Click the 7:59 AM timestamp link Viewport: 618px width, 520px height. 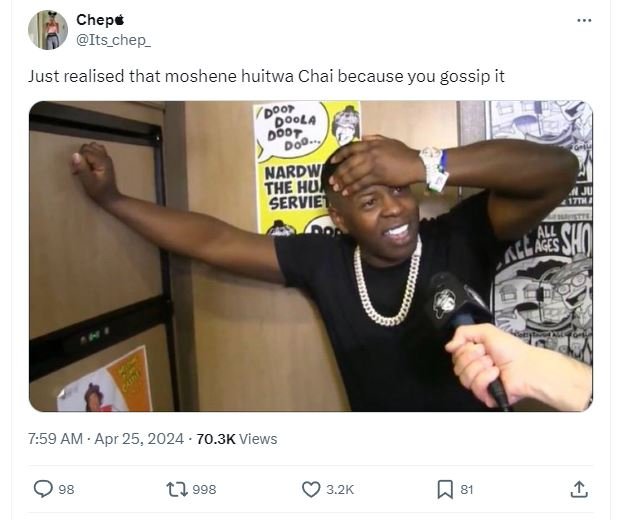tap(55, 439)
